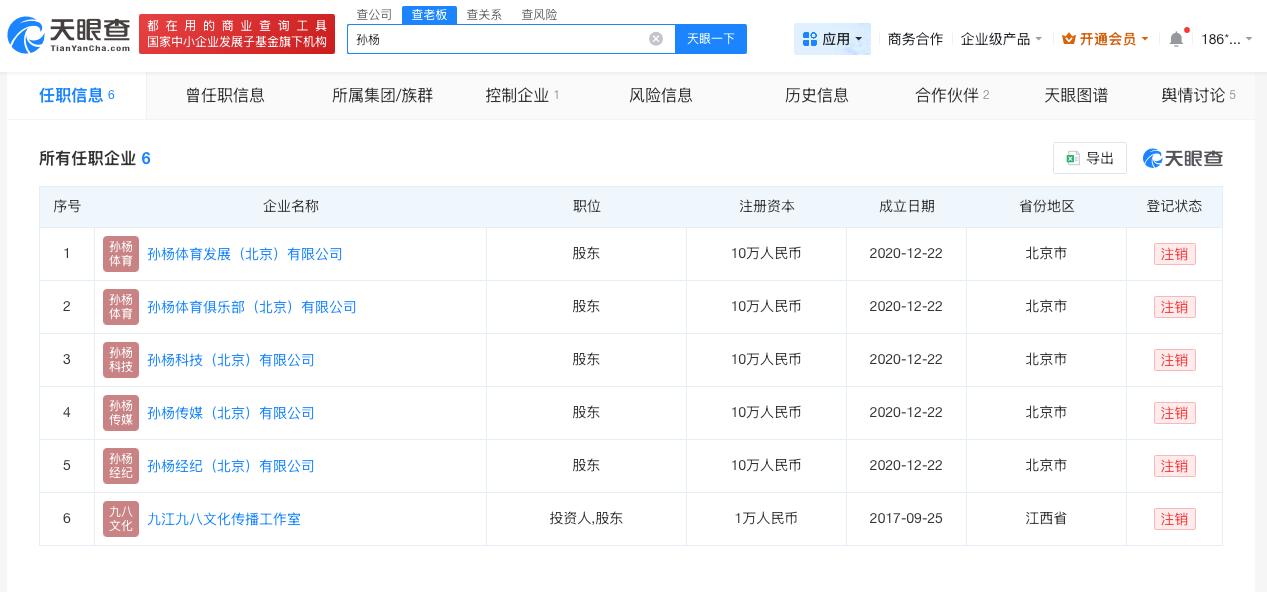Click the 省份地区 column header
Screen dimensions: 1267x592
point(1047,206)
